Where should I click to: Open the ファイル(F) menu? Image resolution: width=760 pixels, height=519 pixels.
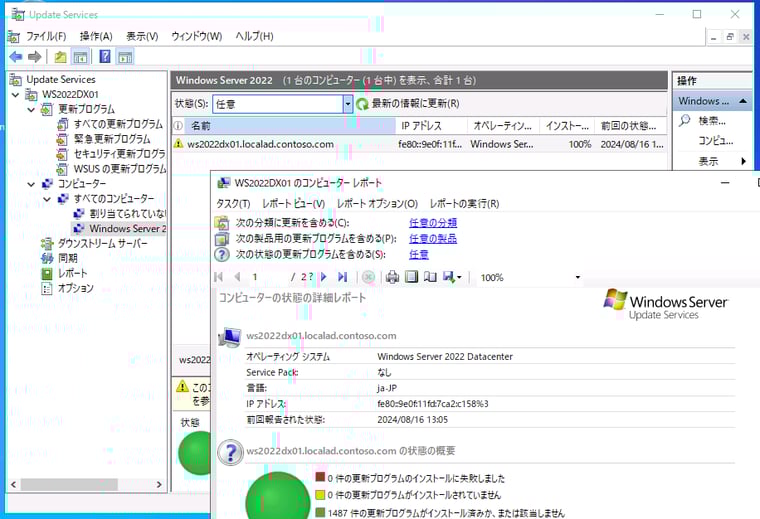click(x=46, y=36)
